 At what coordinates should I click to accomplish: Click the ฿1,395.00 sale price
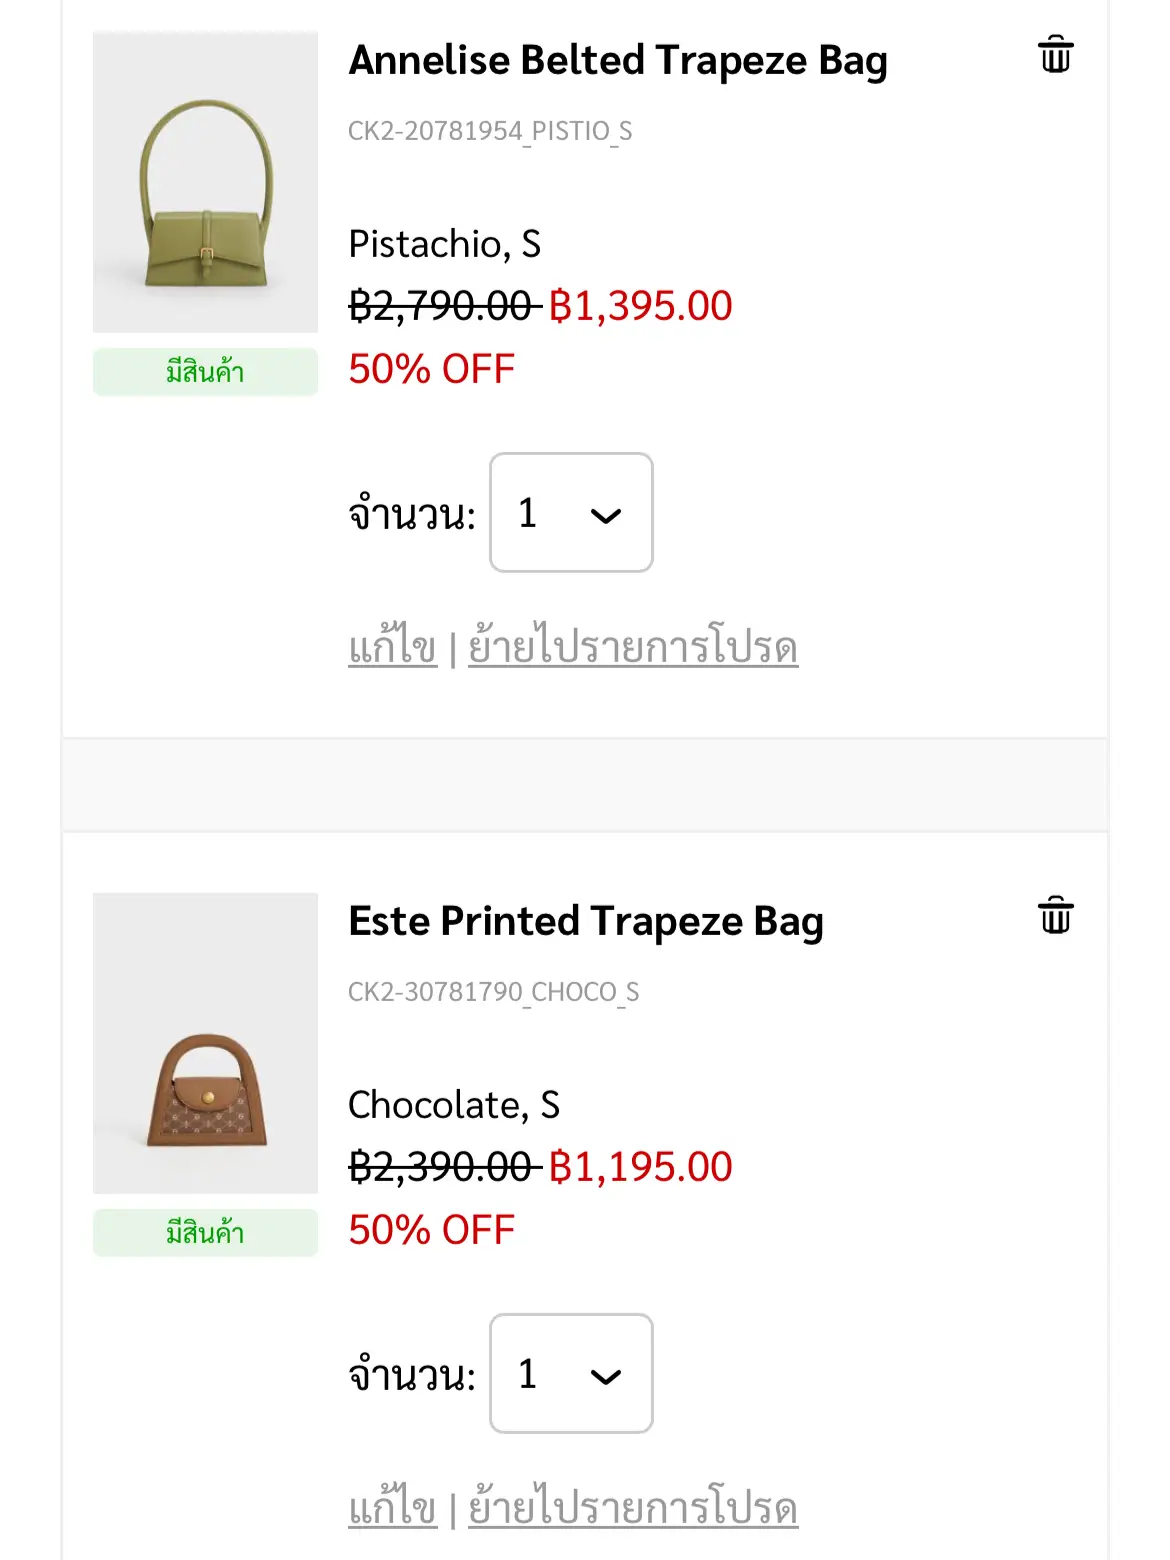[641, 306]
